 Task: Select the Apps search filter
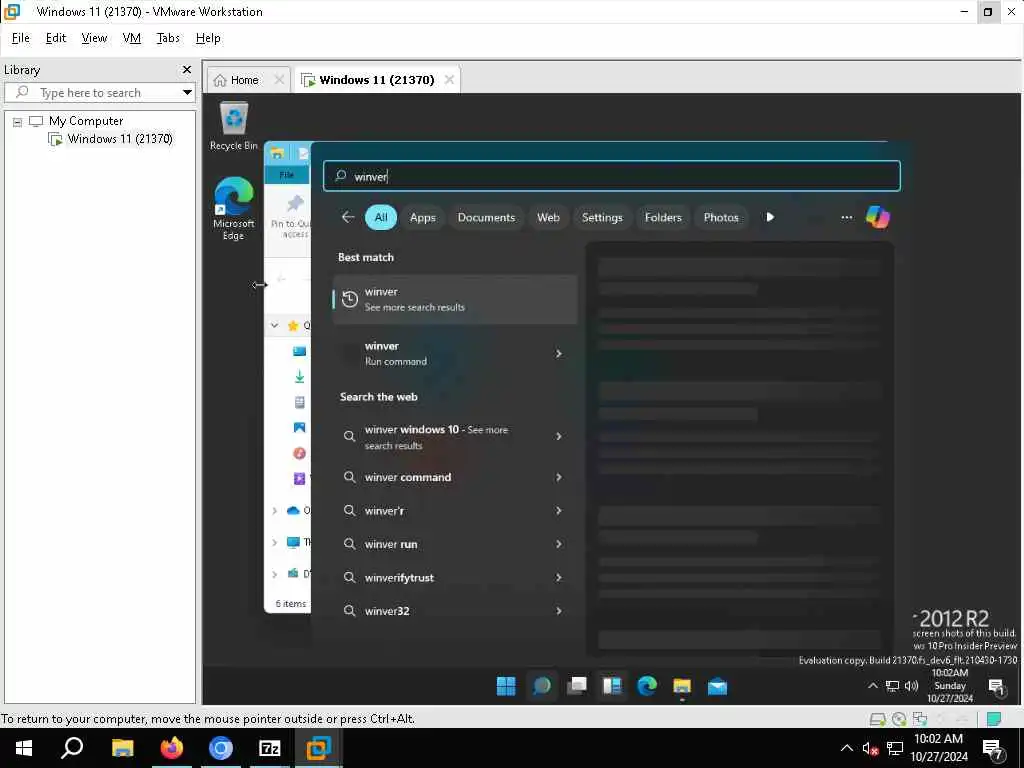tap(423, 217)
